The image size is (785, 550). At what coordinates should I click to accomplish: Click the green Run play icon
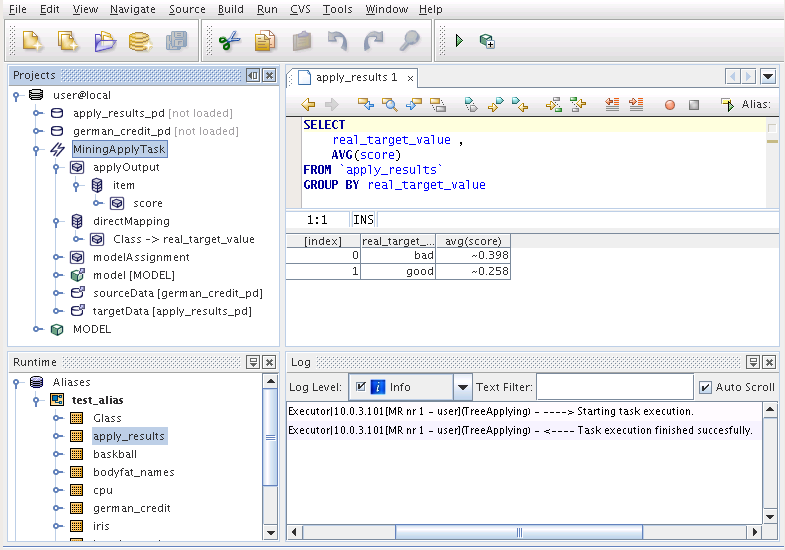(x=459, y=41)
